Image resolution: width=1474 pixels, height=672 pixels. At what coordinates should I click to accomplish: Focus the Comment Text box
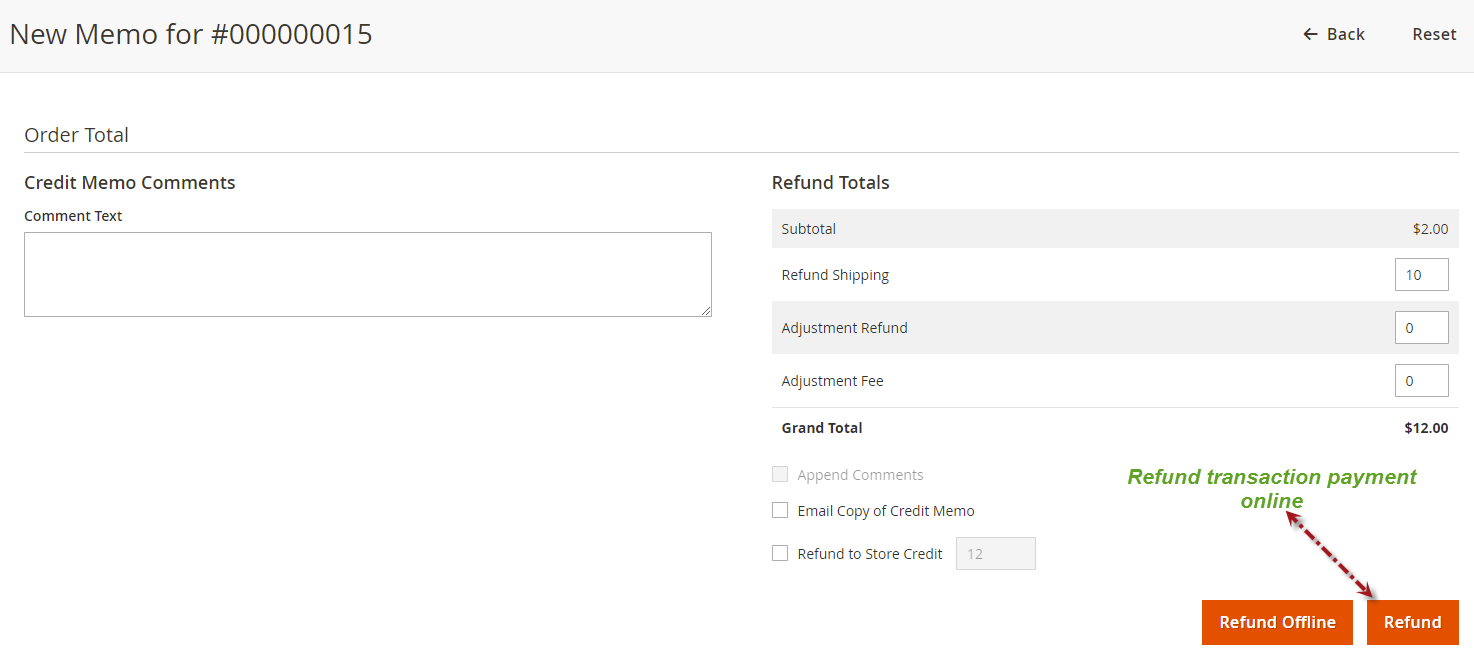(367, 274)
